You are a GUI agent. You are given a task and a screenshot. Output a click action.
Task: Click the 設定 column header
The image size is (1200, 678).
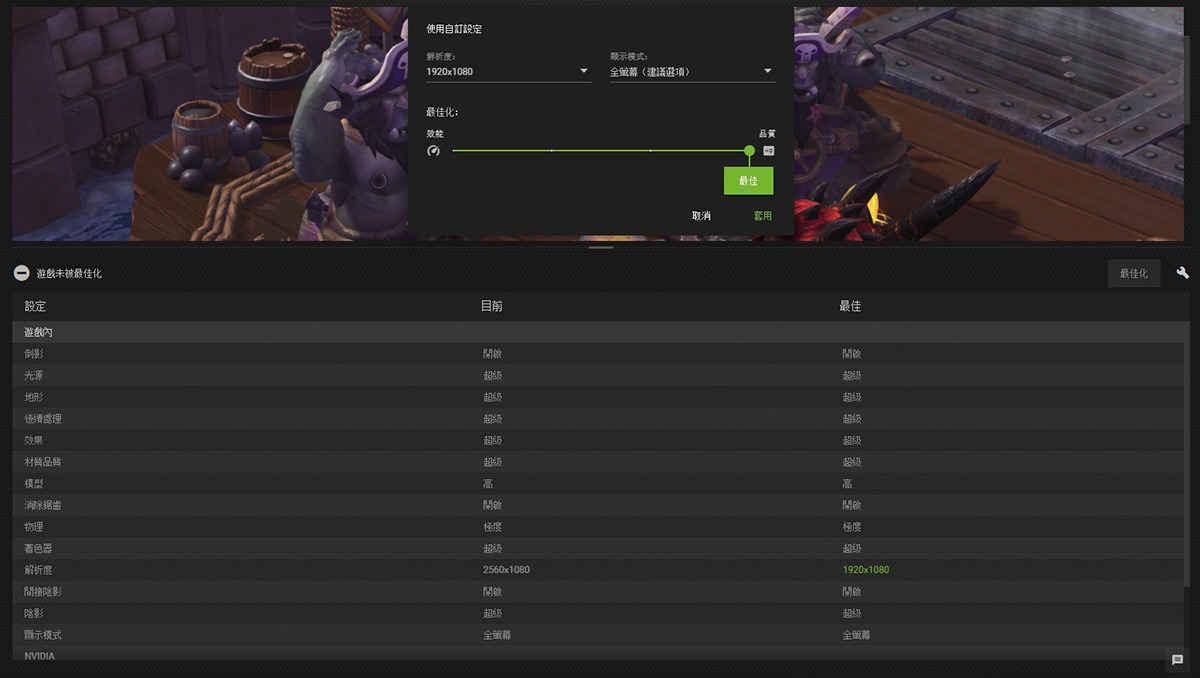(x=35, y=306)
